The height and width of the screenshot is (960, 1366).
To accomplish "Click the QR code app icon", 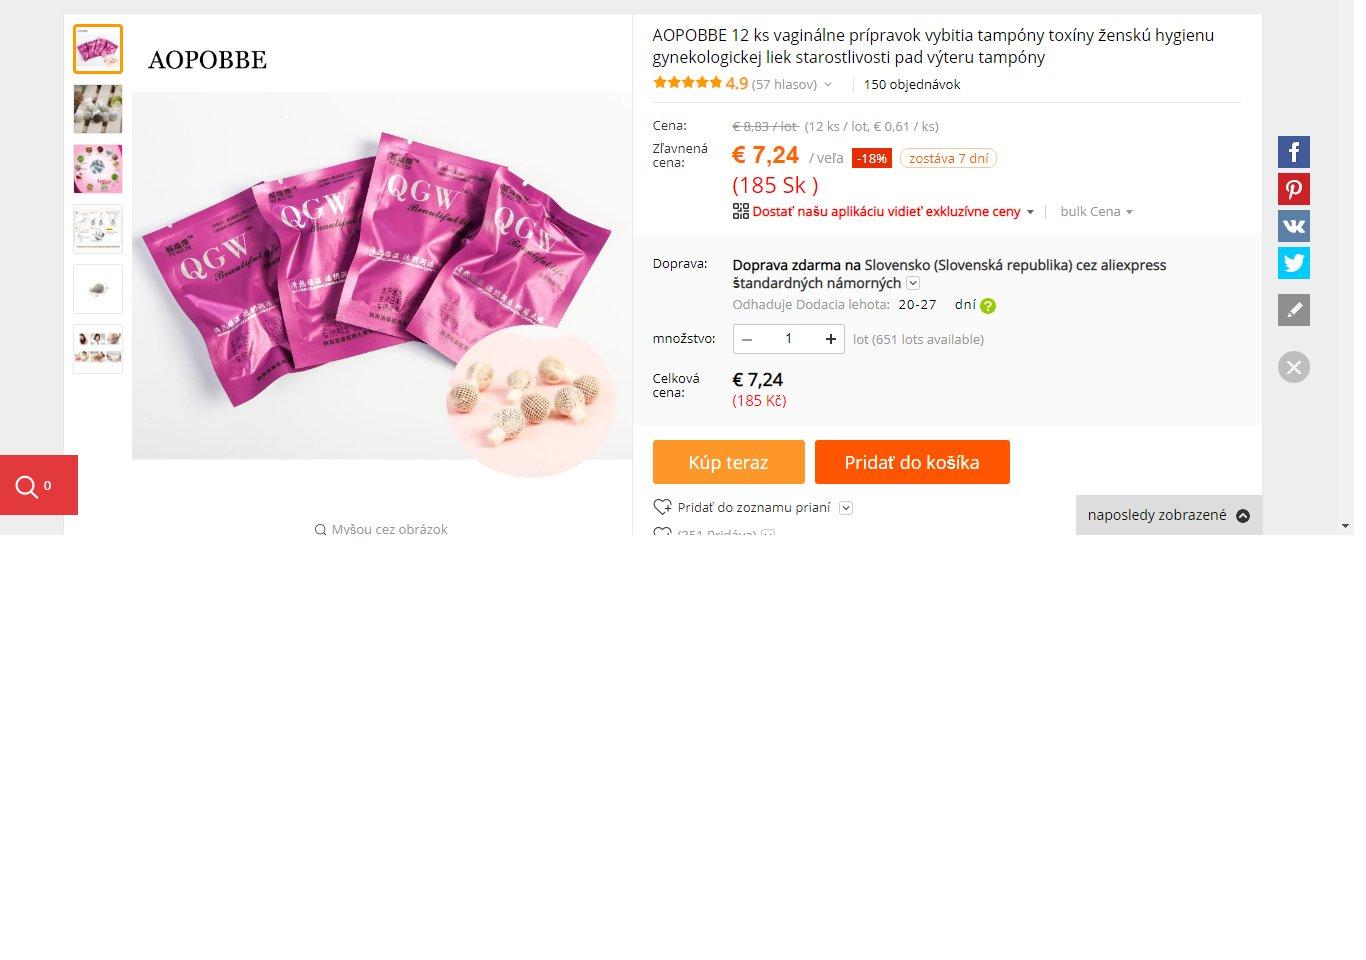I will click(x=741, y=211).
